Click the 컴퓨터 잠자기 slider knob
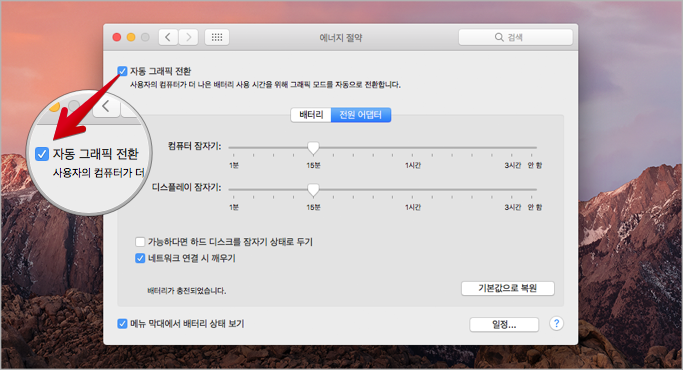The width and height of the screenshot is (683, 370). point(313,148)
